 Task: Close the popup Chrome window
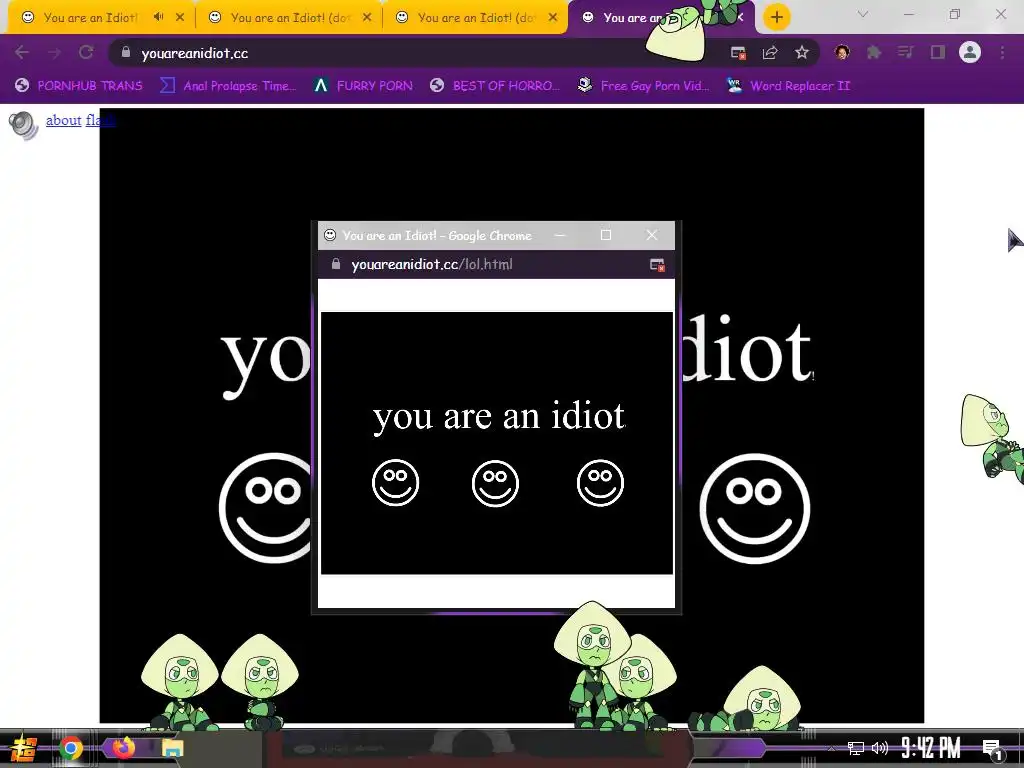point(652,235)
